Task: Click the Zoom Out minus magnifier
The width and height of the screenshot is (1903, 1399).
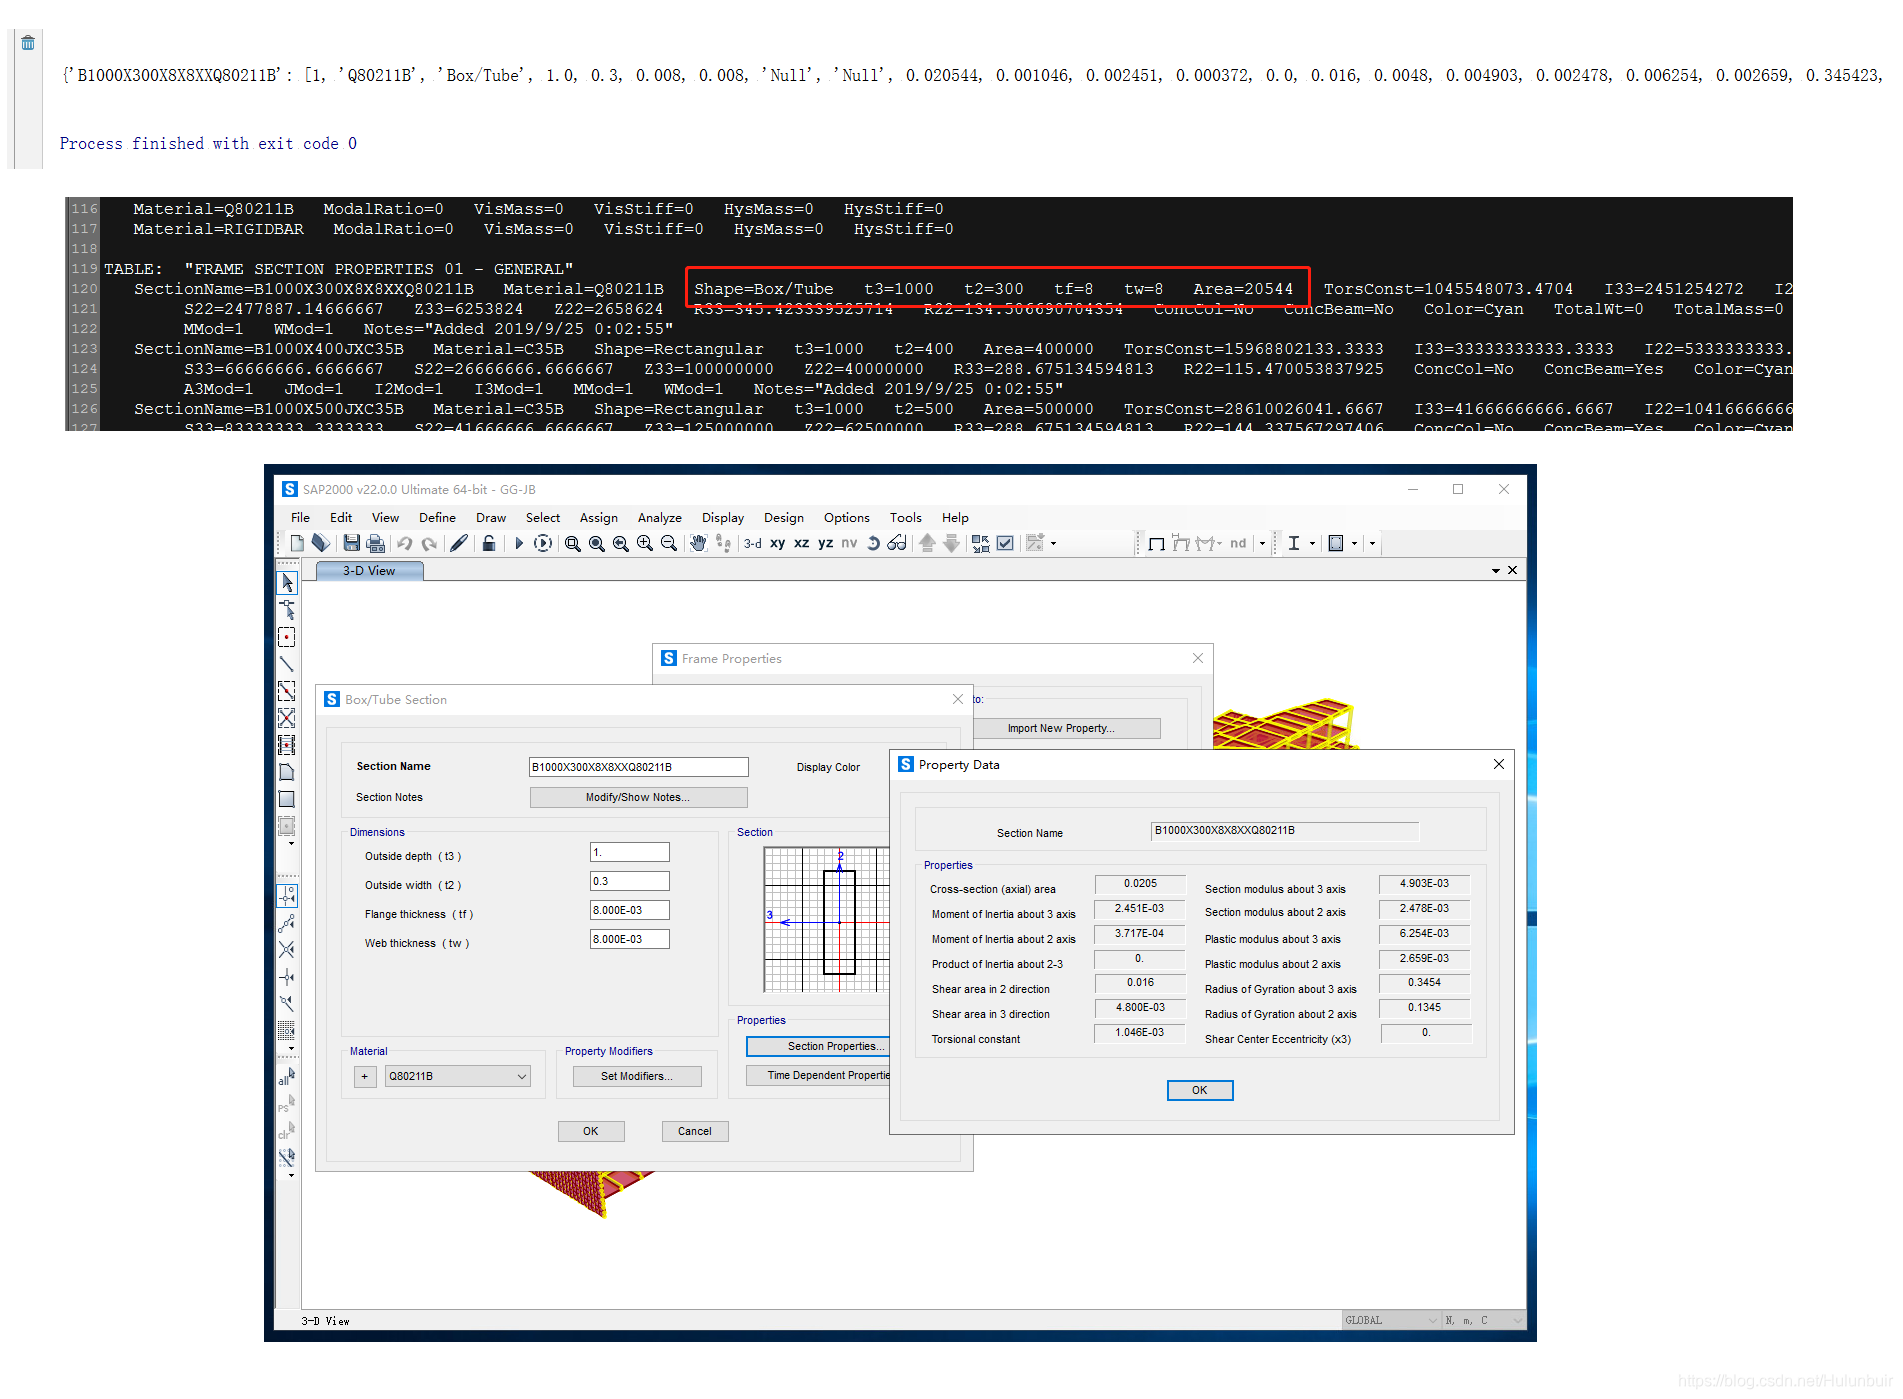Action: pos(669,543)
